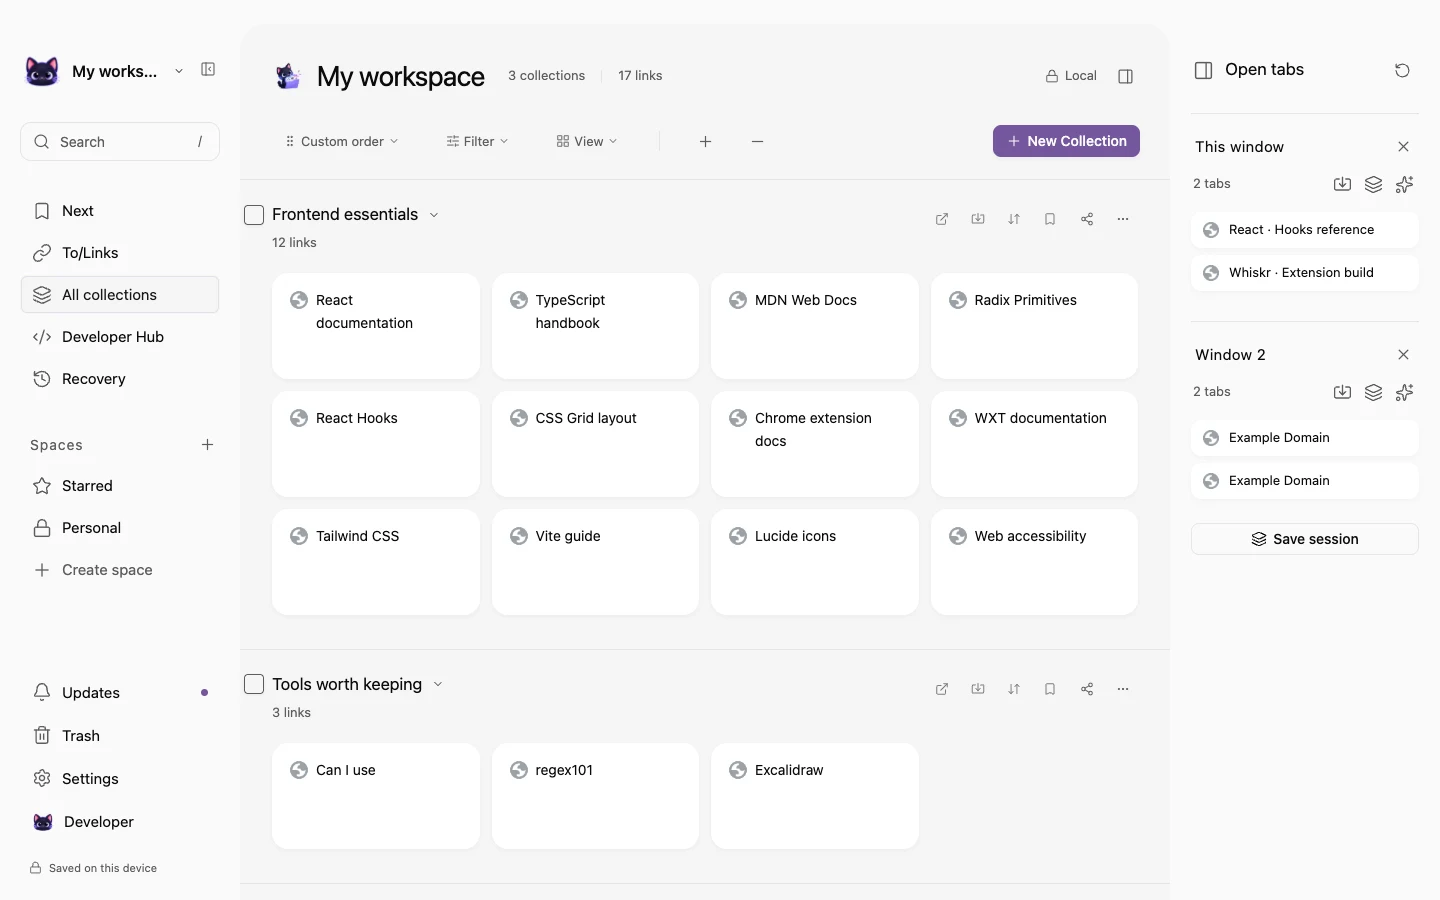Screen dimensions: 1440x900
Task: Focus the Search field
Action: click(x=120, y=142)
